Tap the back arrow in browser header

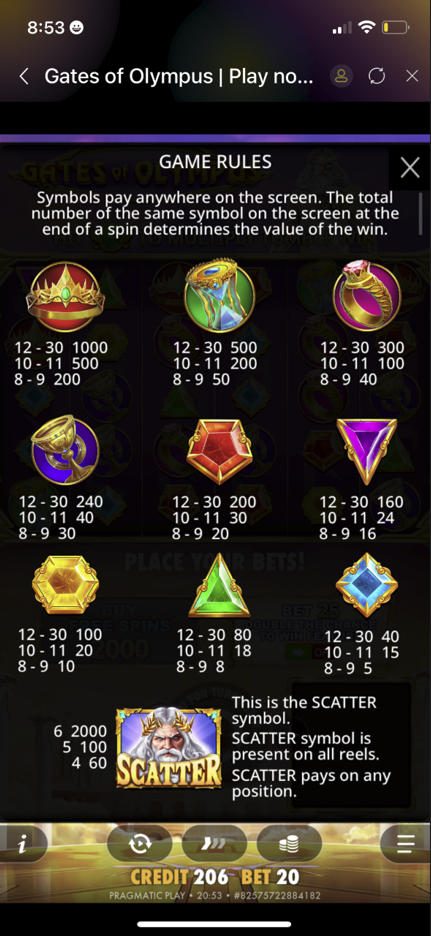(x=24, y=76)
